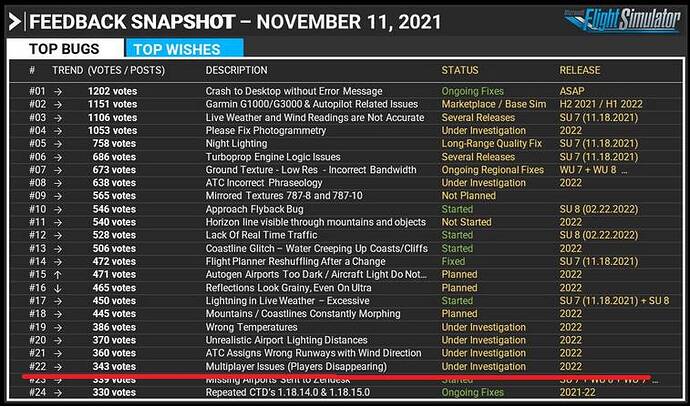Select 'Flight Planner Reshuffling After a Change'
The image size is (690, 407).
tap(295, 261)
